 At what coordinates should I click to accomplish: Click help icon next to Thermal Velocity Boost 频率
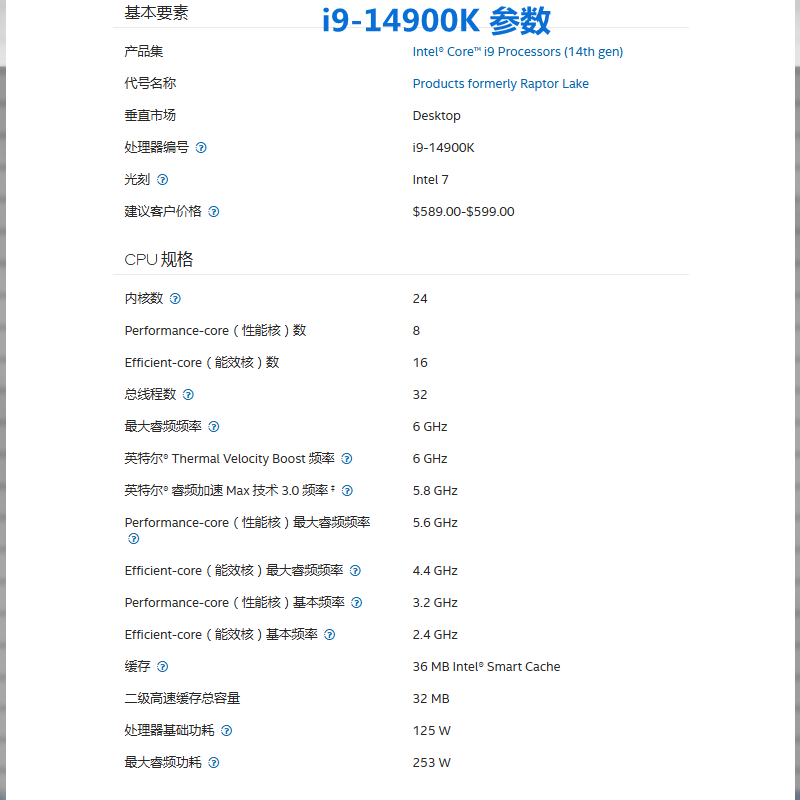coord(346,459)
